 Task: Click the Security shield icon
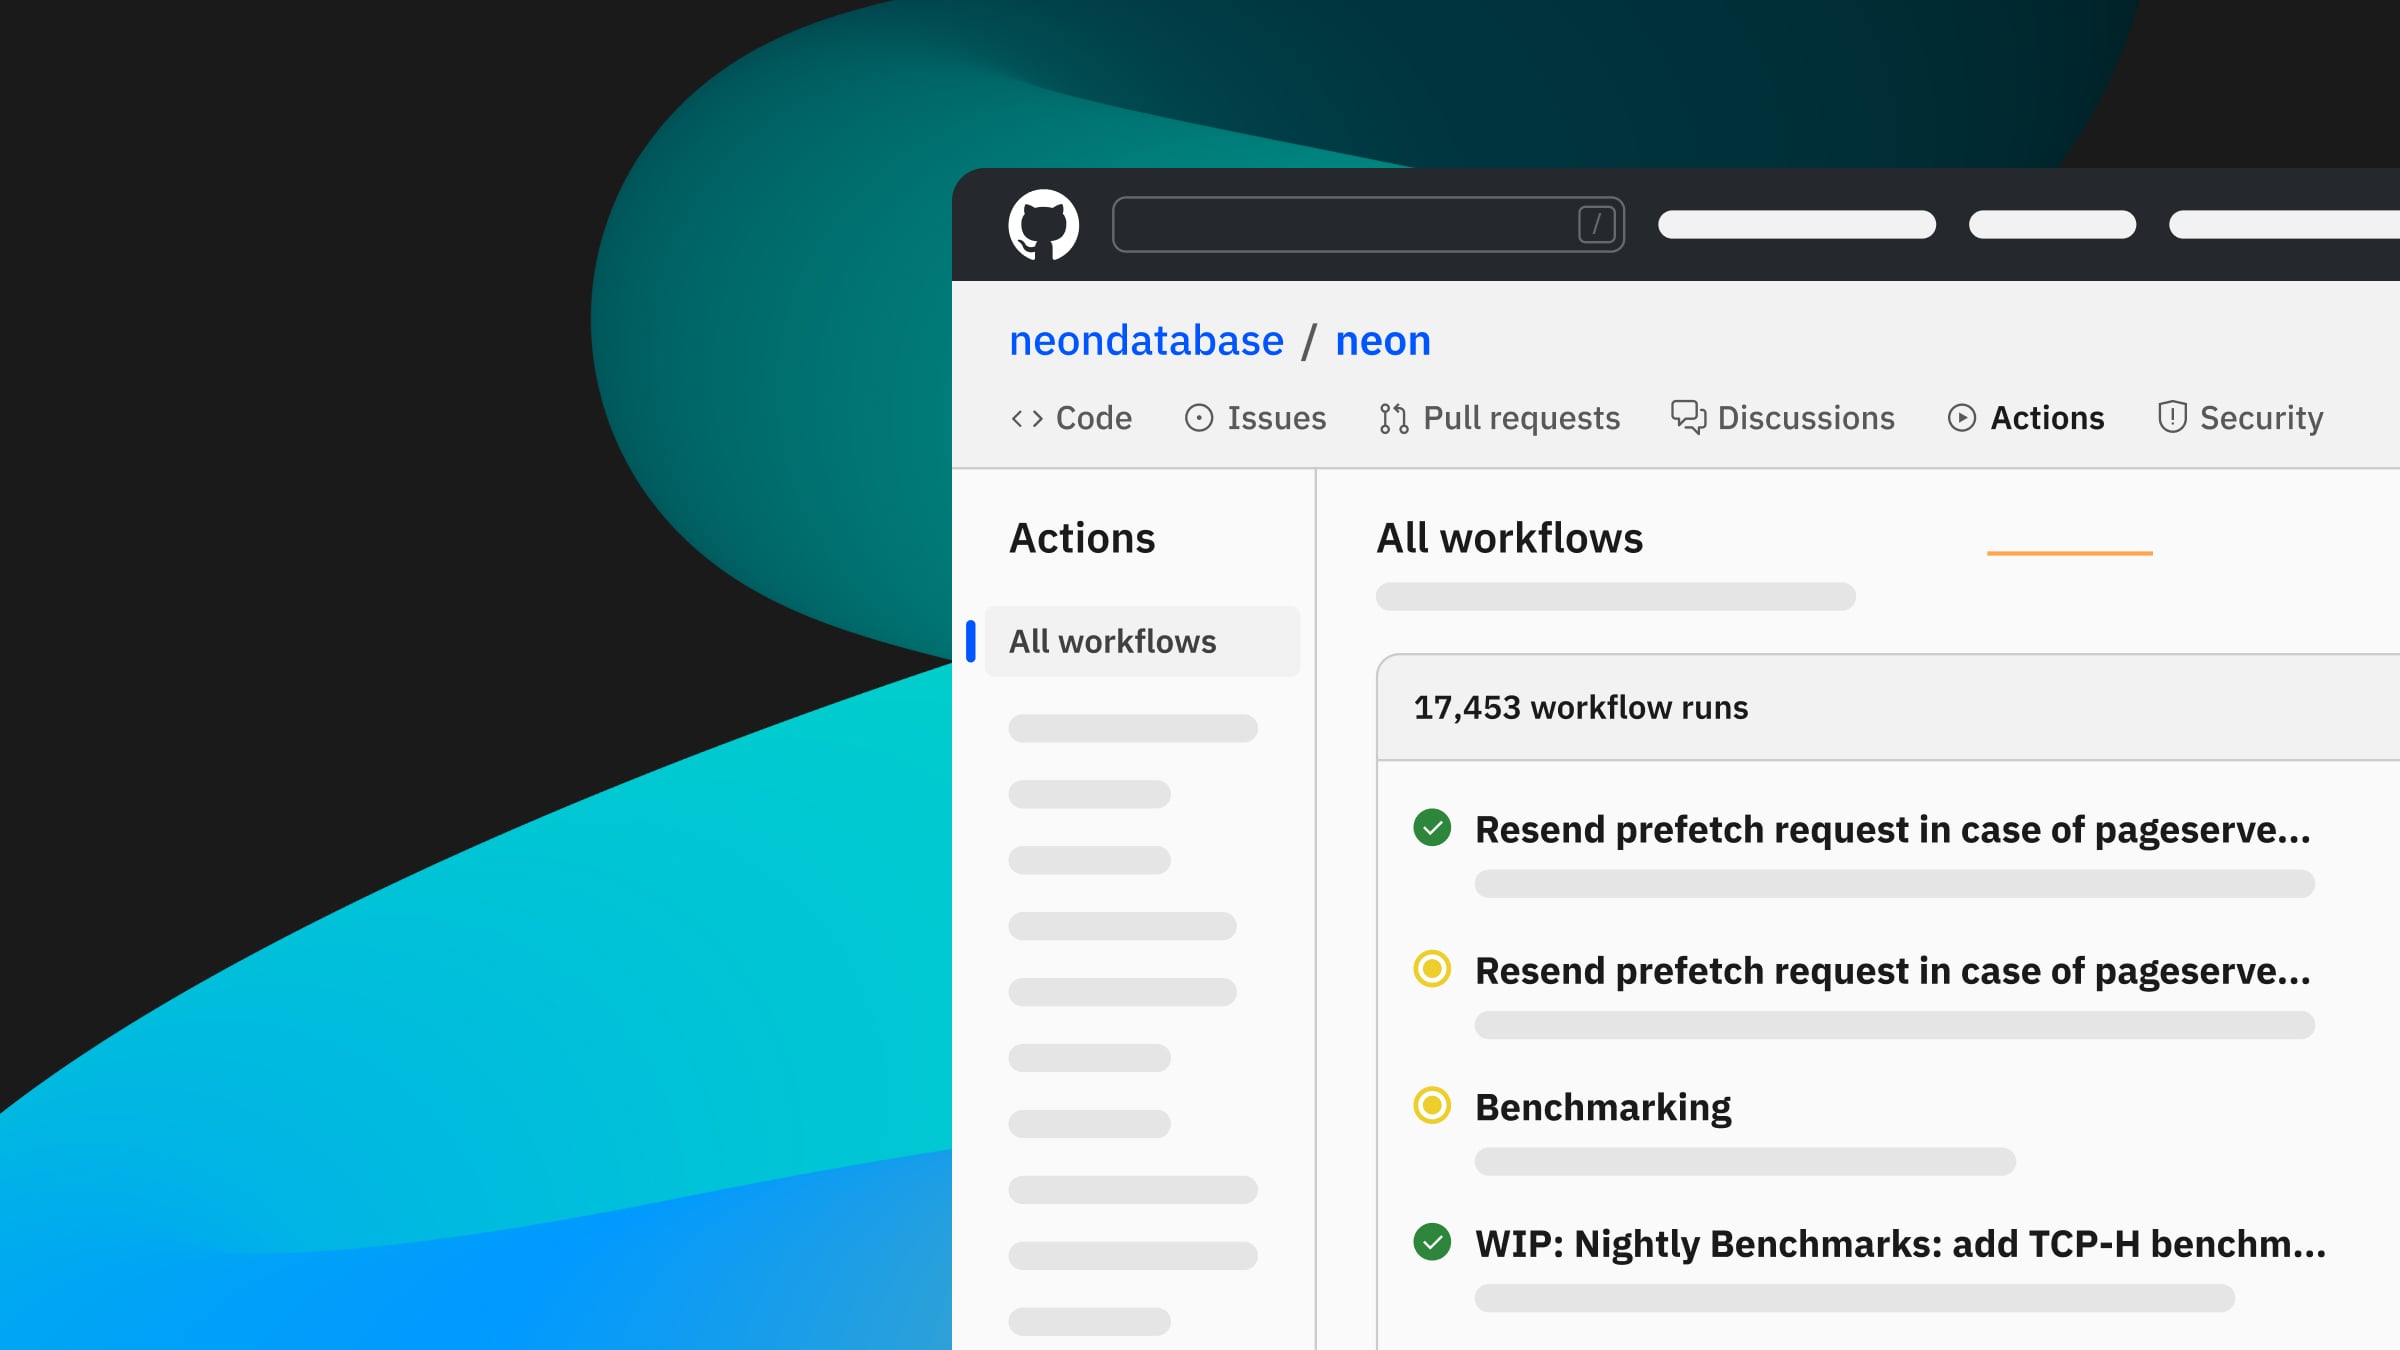(x=2172, y=417)
